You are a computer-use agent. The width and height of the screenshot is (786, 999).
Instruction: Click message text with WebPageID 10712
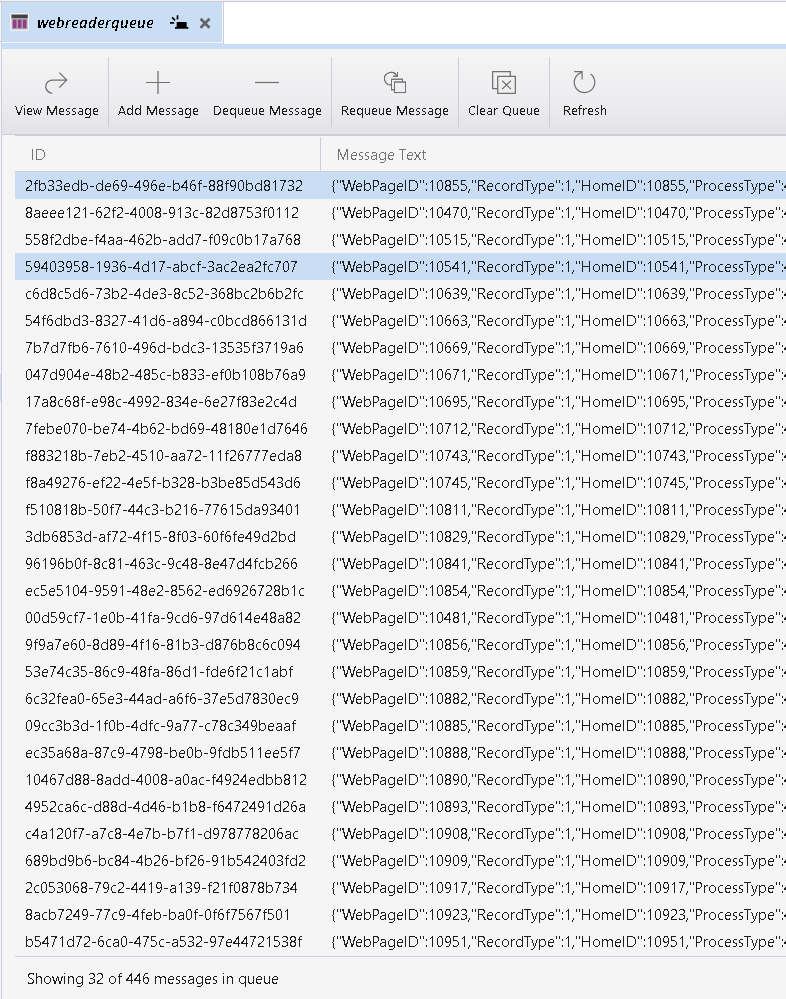(x=558, y=429)
